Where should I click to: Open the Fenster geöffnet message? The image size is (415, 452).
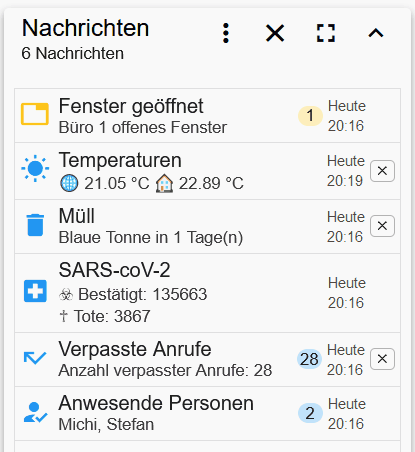pos(207,116)
